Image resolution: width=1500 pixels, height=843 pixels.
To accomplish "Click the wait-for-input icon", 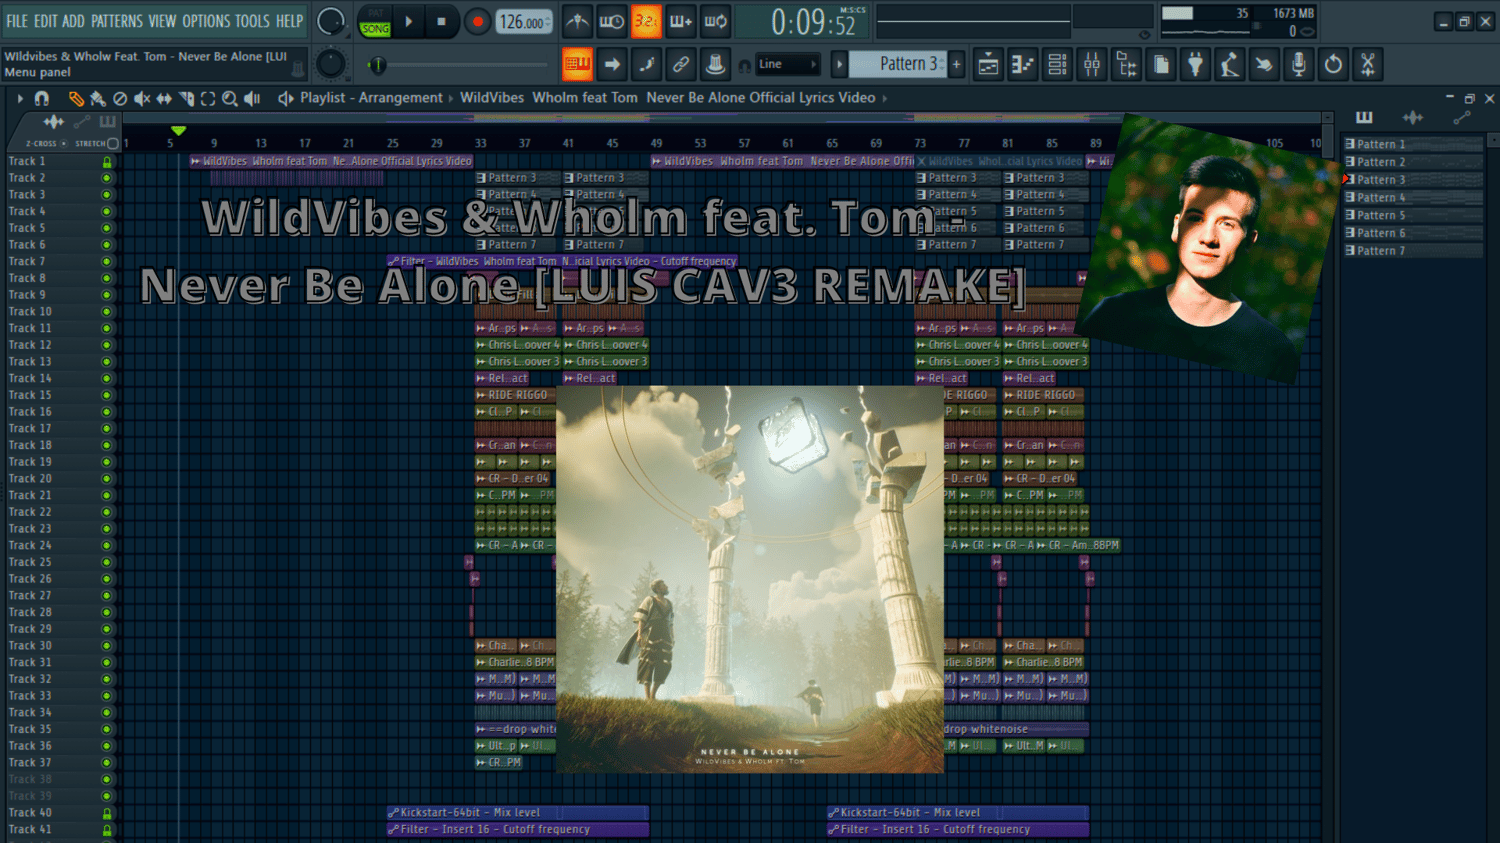I will pos(611,21).
